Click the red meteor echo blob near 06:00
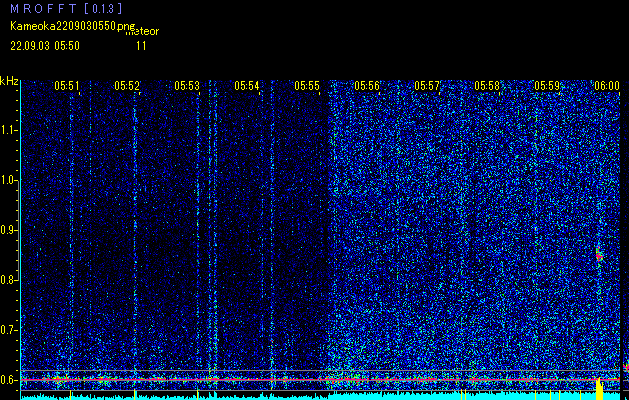The height and width of the screenshot is (400, 629). click(599, 254)
